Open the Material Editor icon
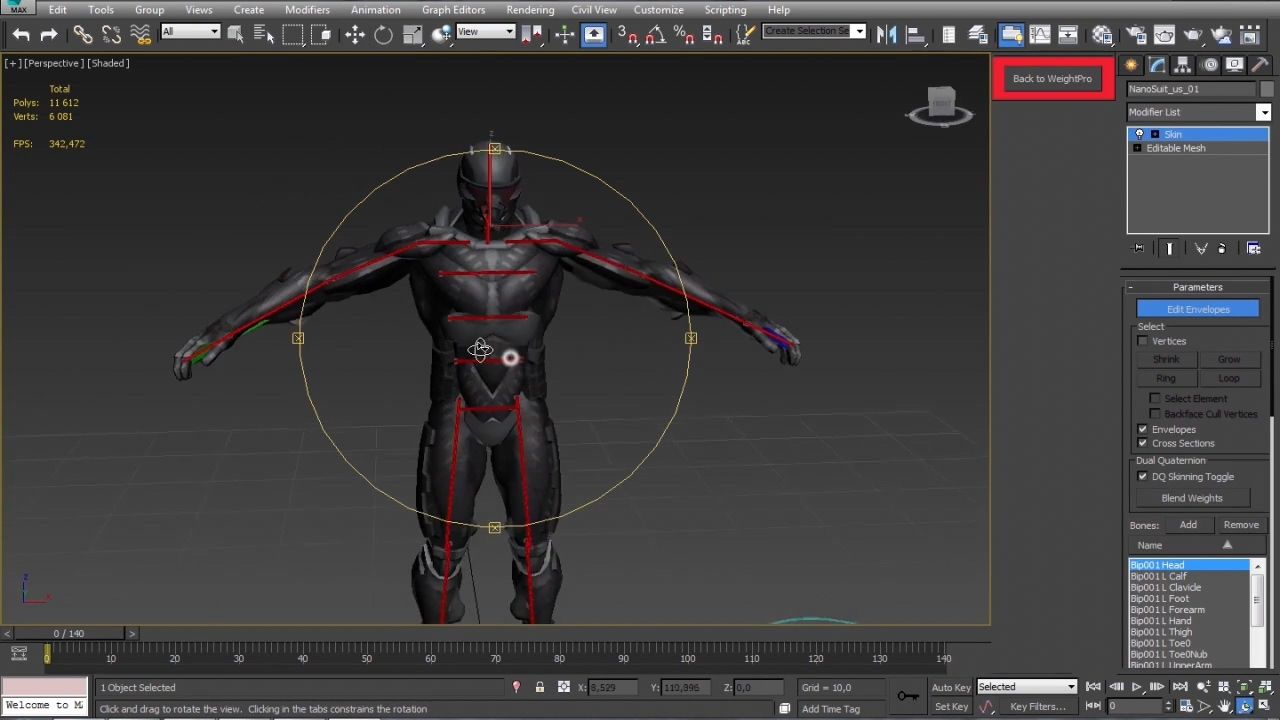The height and width of the screenshot is (720, 1280). [x=1102, y=35]
